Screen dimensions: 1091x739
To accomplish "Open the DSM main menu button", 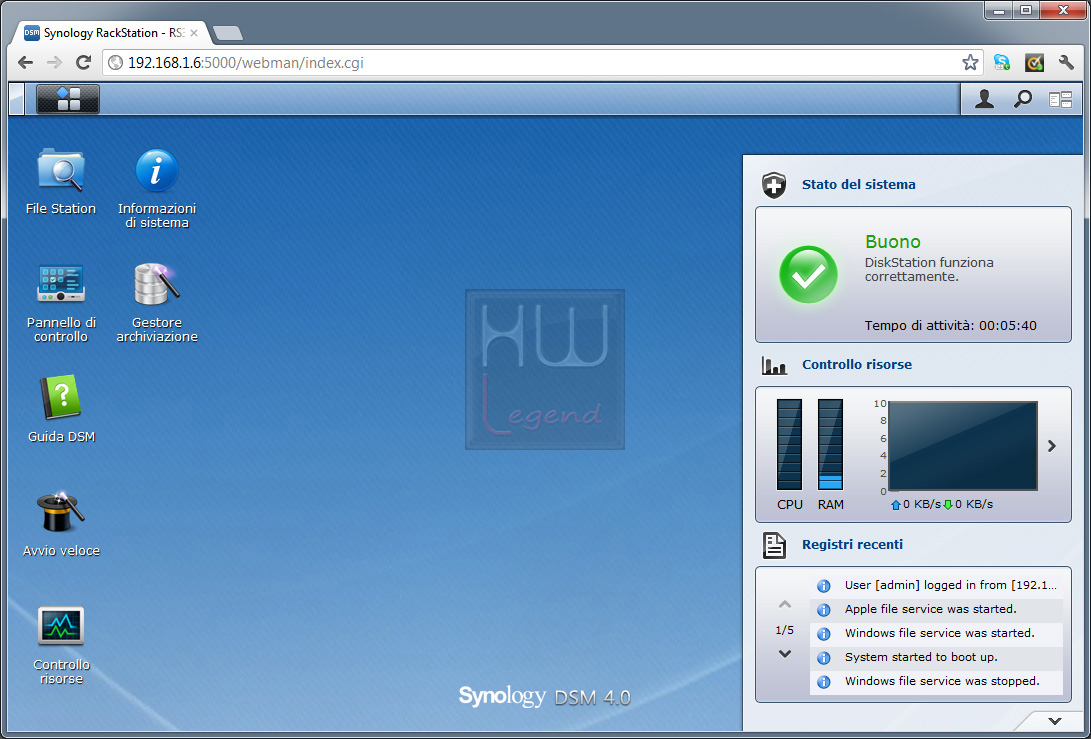I will [67, 99].
